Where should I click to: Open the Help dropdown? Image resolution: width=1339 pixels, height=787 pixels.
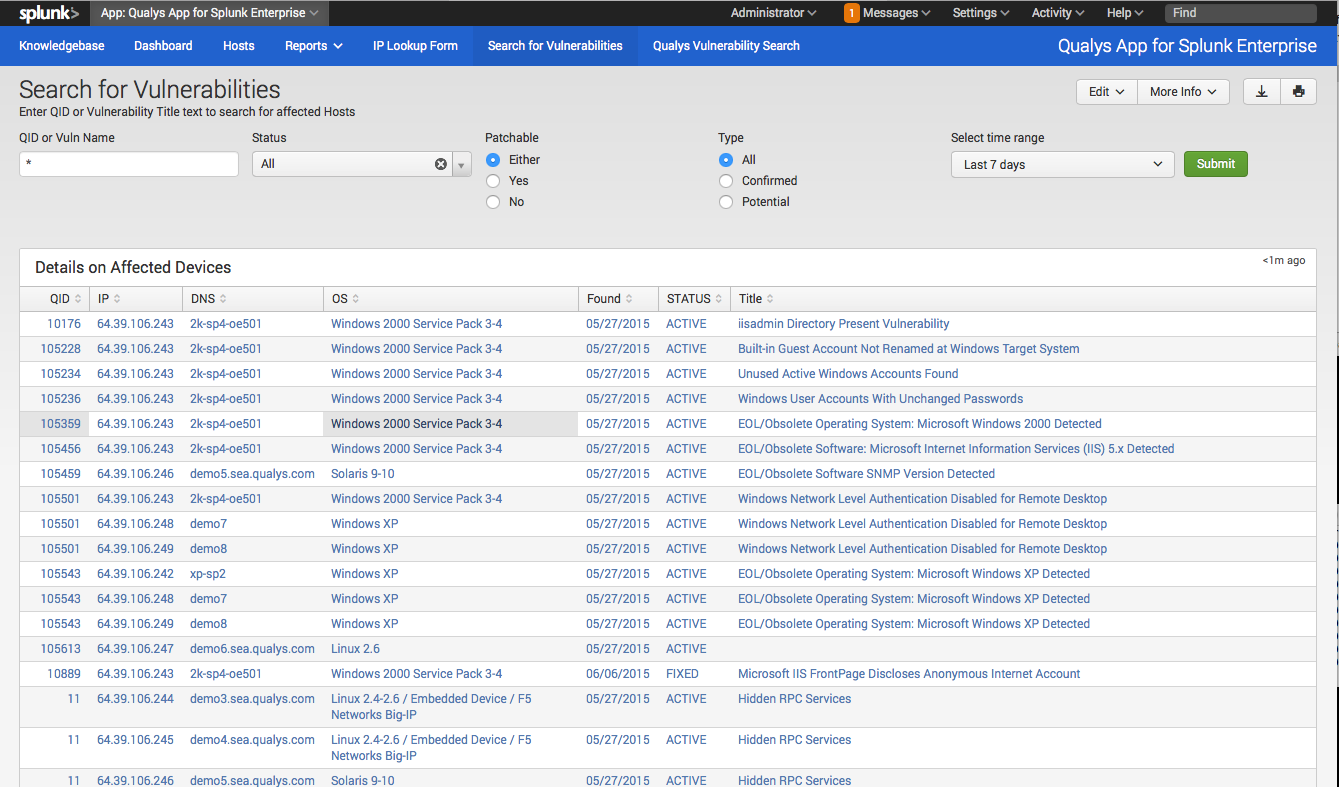(x=1125, y=13)
